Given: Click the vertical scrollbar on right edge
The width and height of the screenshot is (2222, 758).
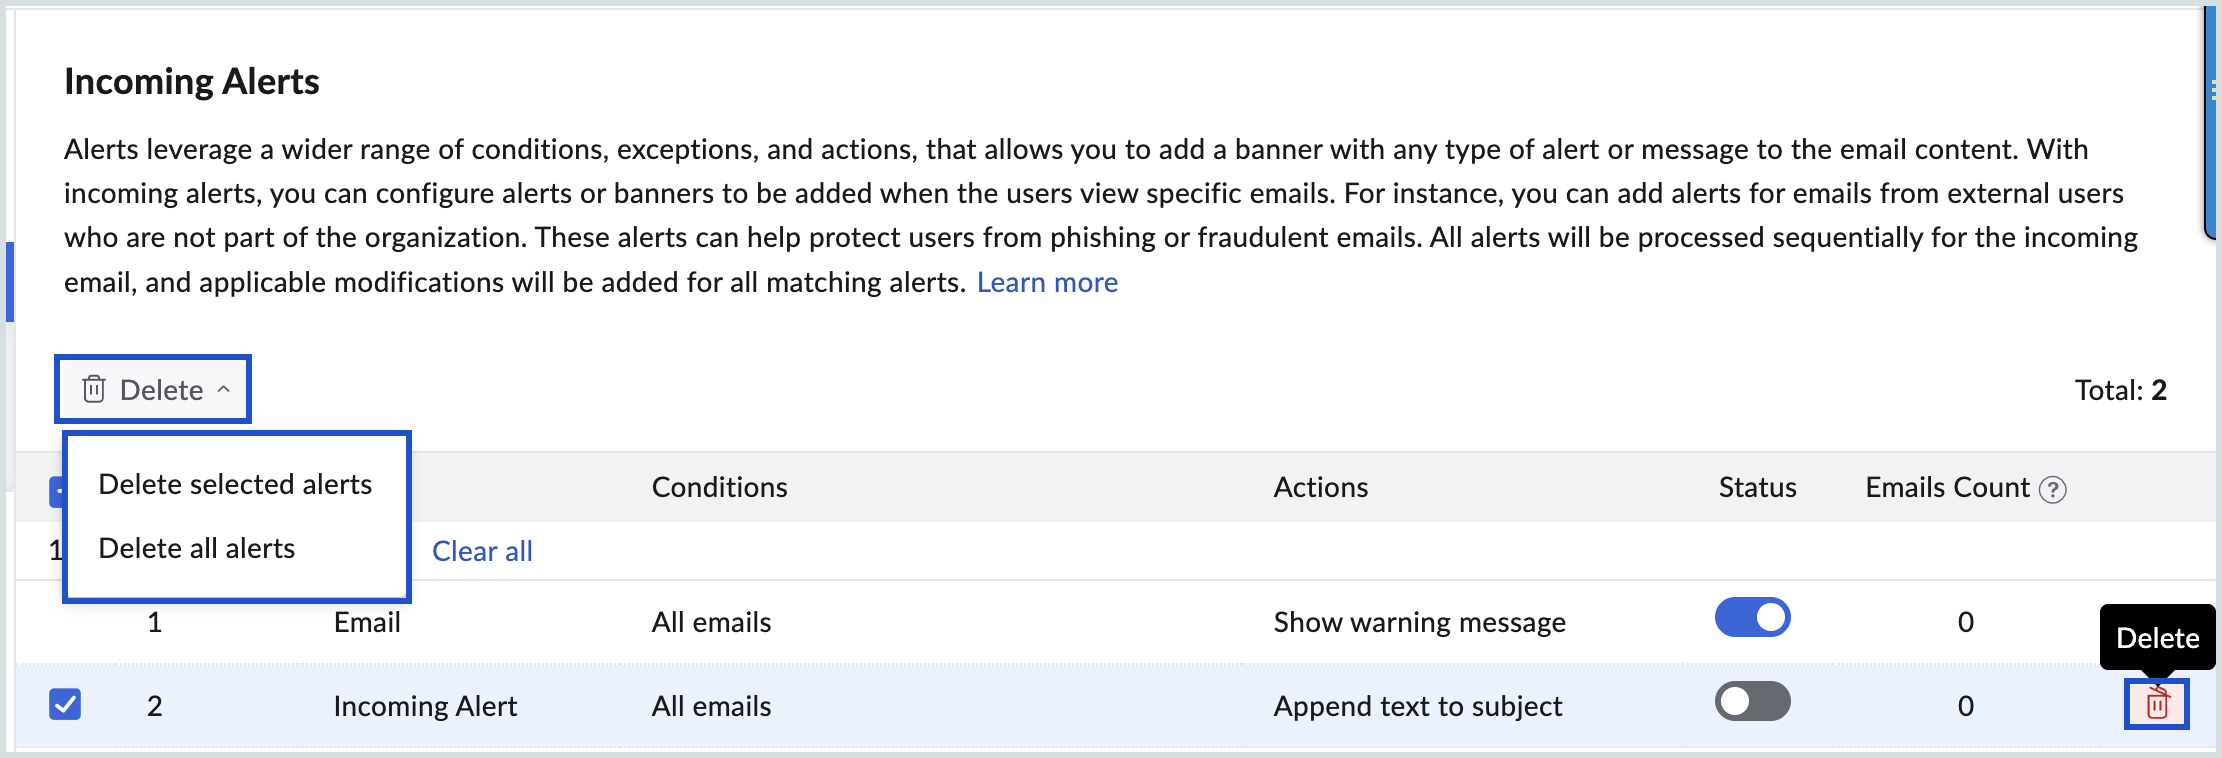Looking at the screenshot, I should click(2211, 120).
